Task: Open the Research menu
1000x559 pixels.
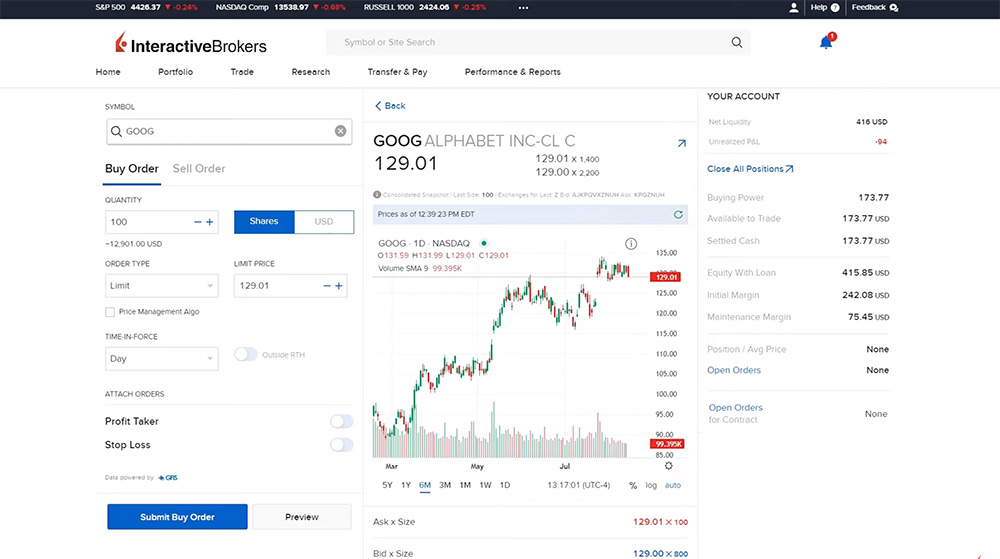Action: point(311,72)
